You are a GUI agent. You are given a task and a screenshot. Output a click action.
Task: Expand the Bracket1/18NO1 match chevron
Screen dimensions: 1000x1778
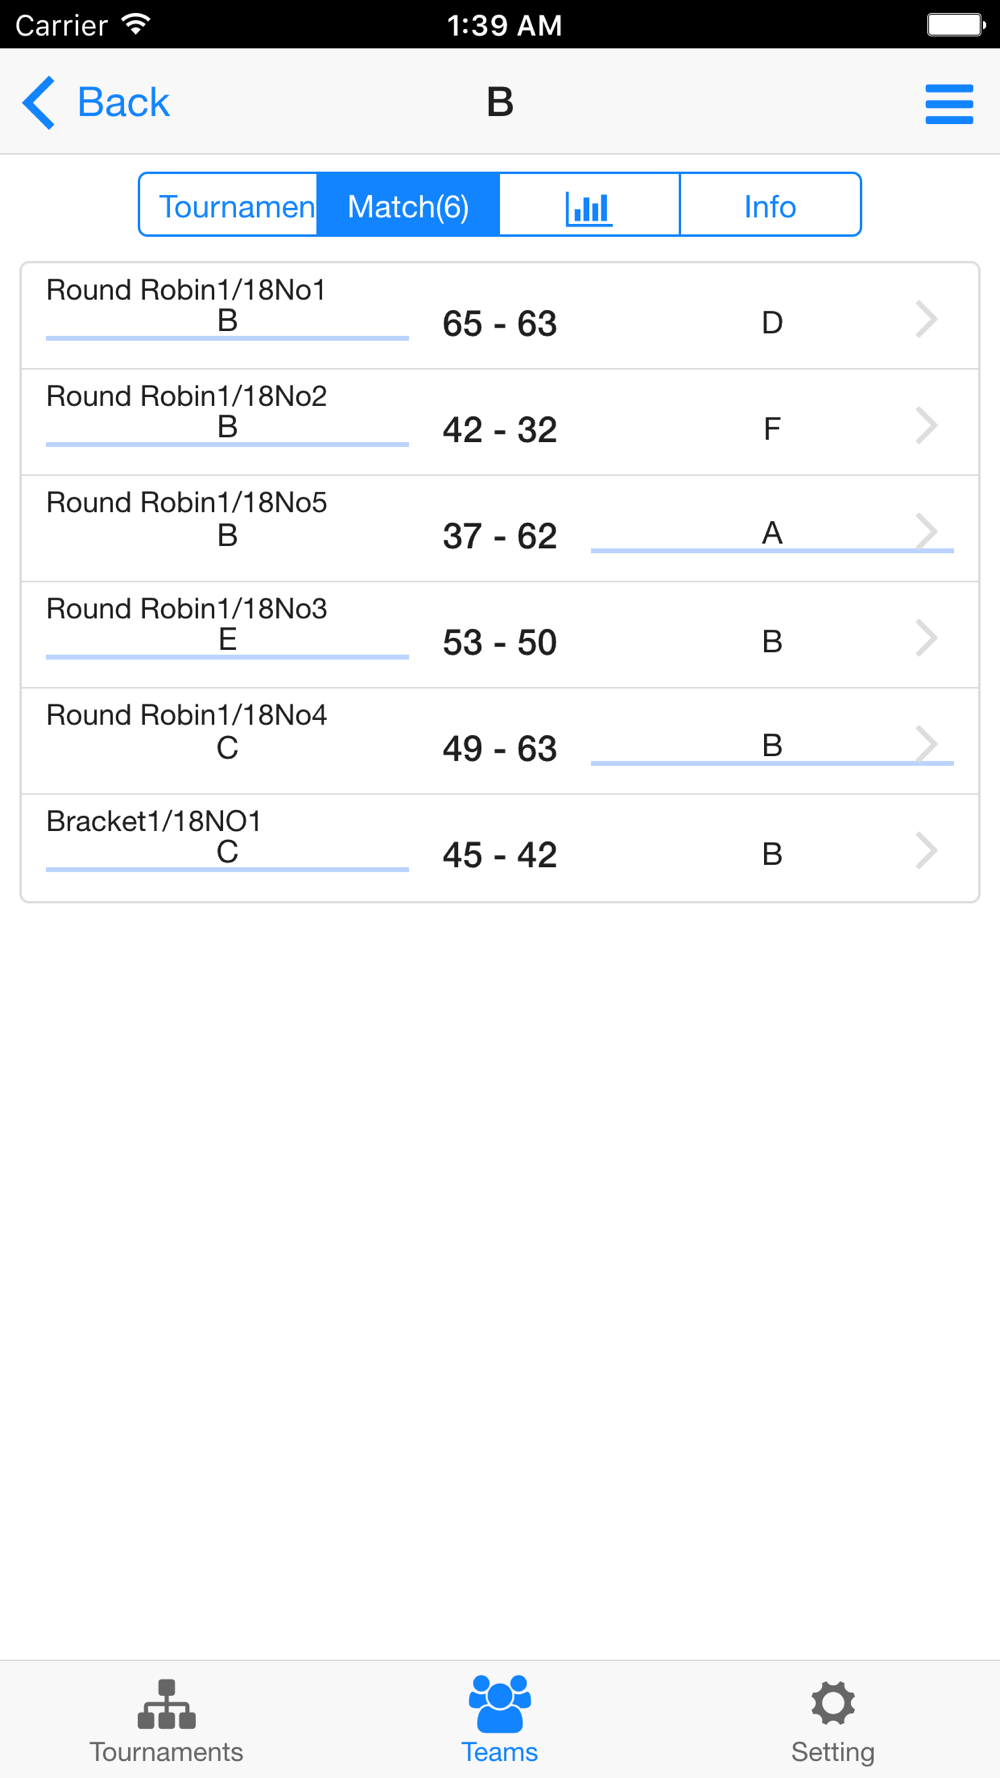pos(927,851)
